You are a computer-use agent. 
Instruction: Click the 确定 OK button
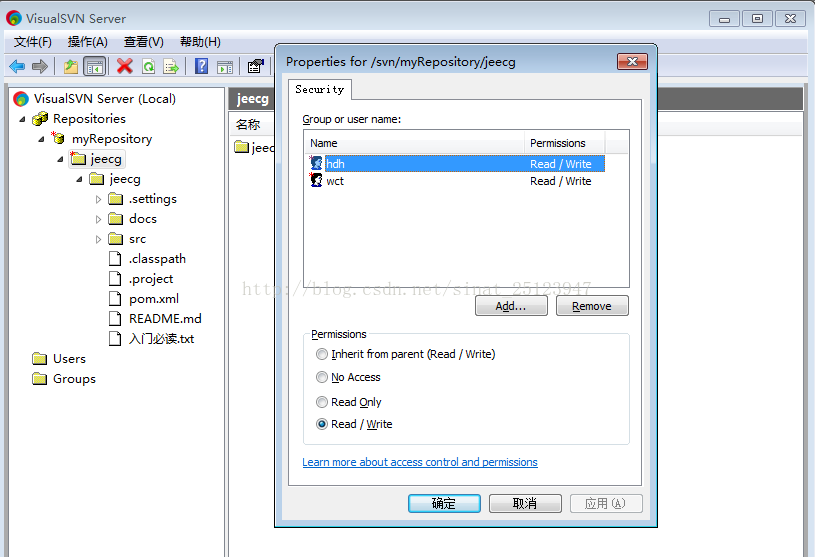coord(444,503)
